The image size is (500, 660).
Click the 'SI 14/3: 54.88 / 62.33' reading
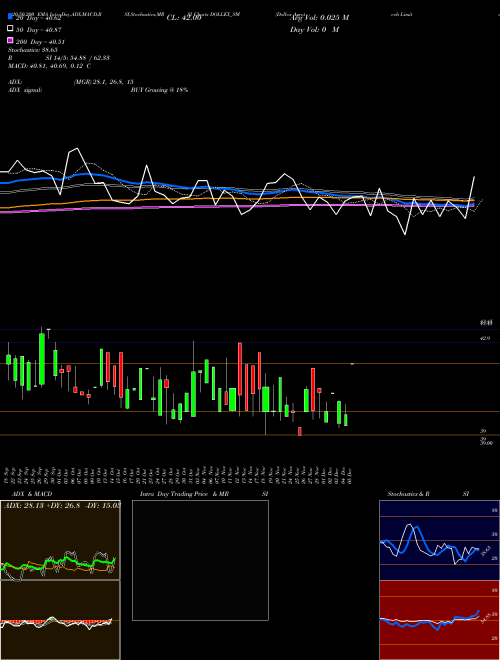[x=77, y=58]
